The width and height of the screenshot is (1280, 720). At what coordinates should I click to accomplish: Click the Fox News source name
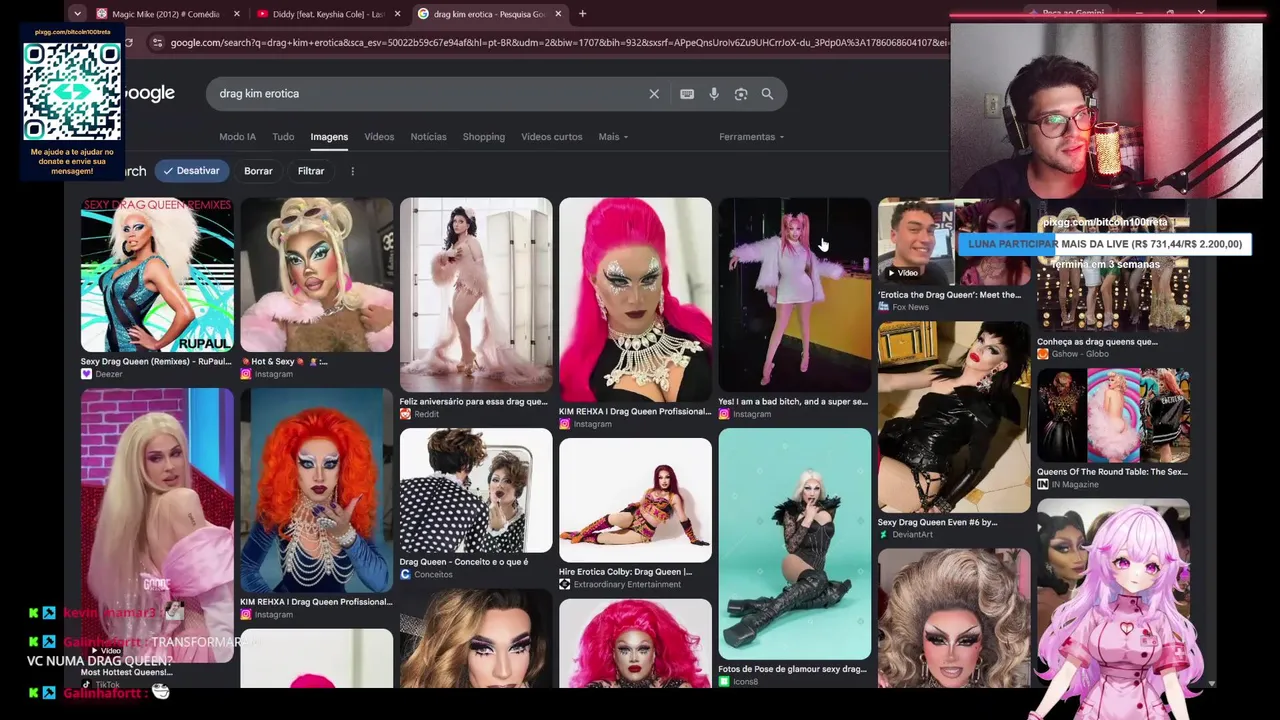coord(910,307)
